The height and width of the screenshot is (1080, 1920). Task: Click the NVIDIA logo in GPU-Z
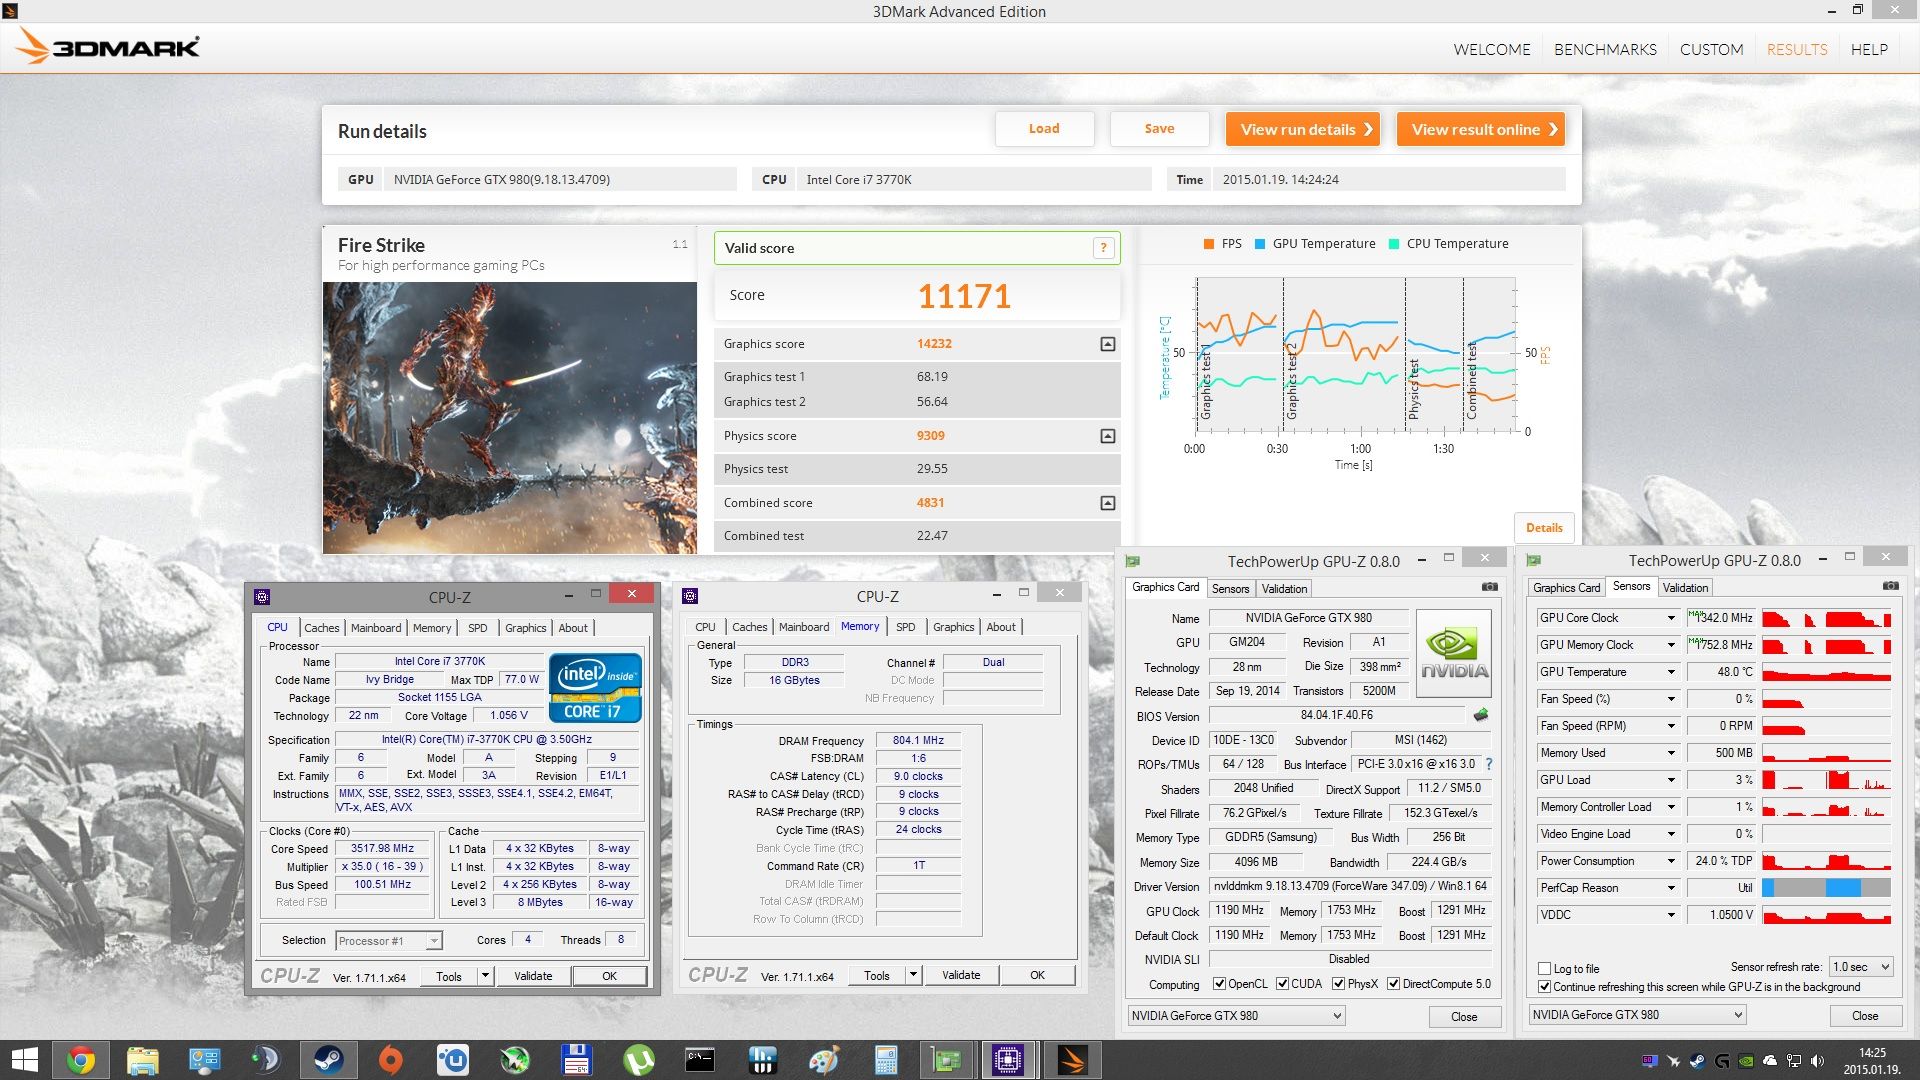coord(1454,654)
